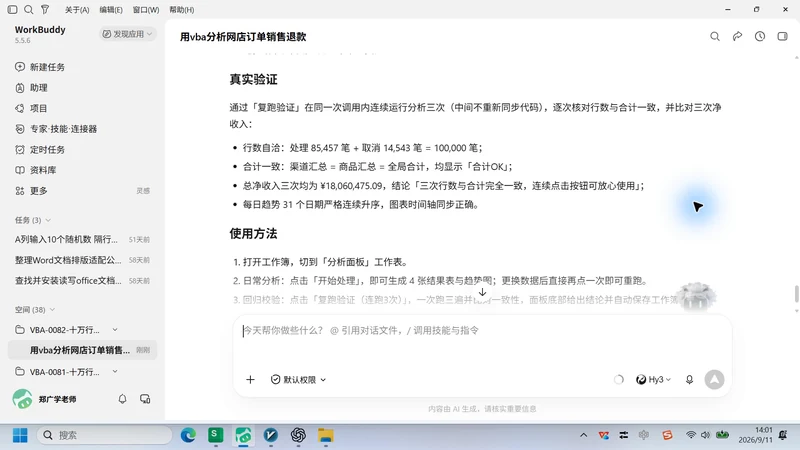Image resolution: width=800 pixels, height=450 pixels.
Task: Open the Windows Start menu
Action: tap(20, 435)
